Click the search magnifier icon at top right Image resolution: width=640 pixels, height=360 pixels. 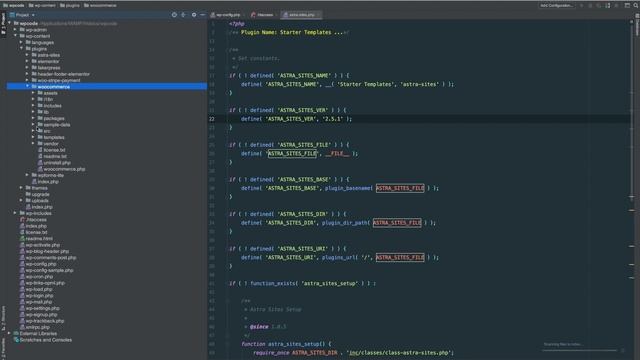(636, 5)
